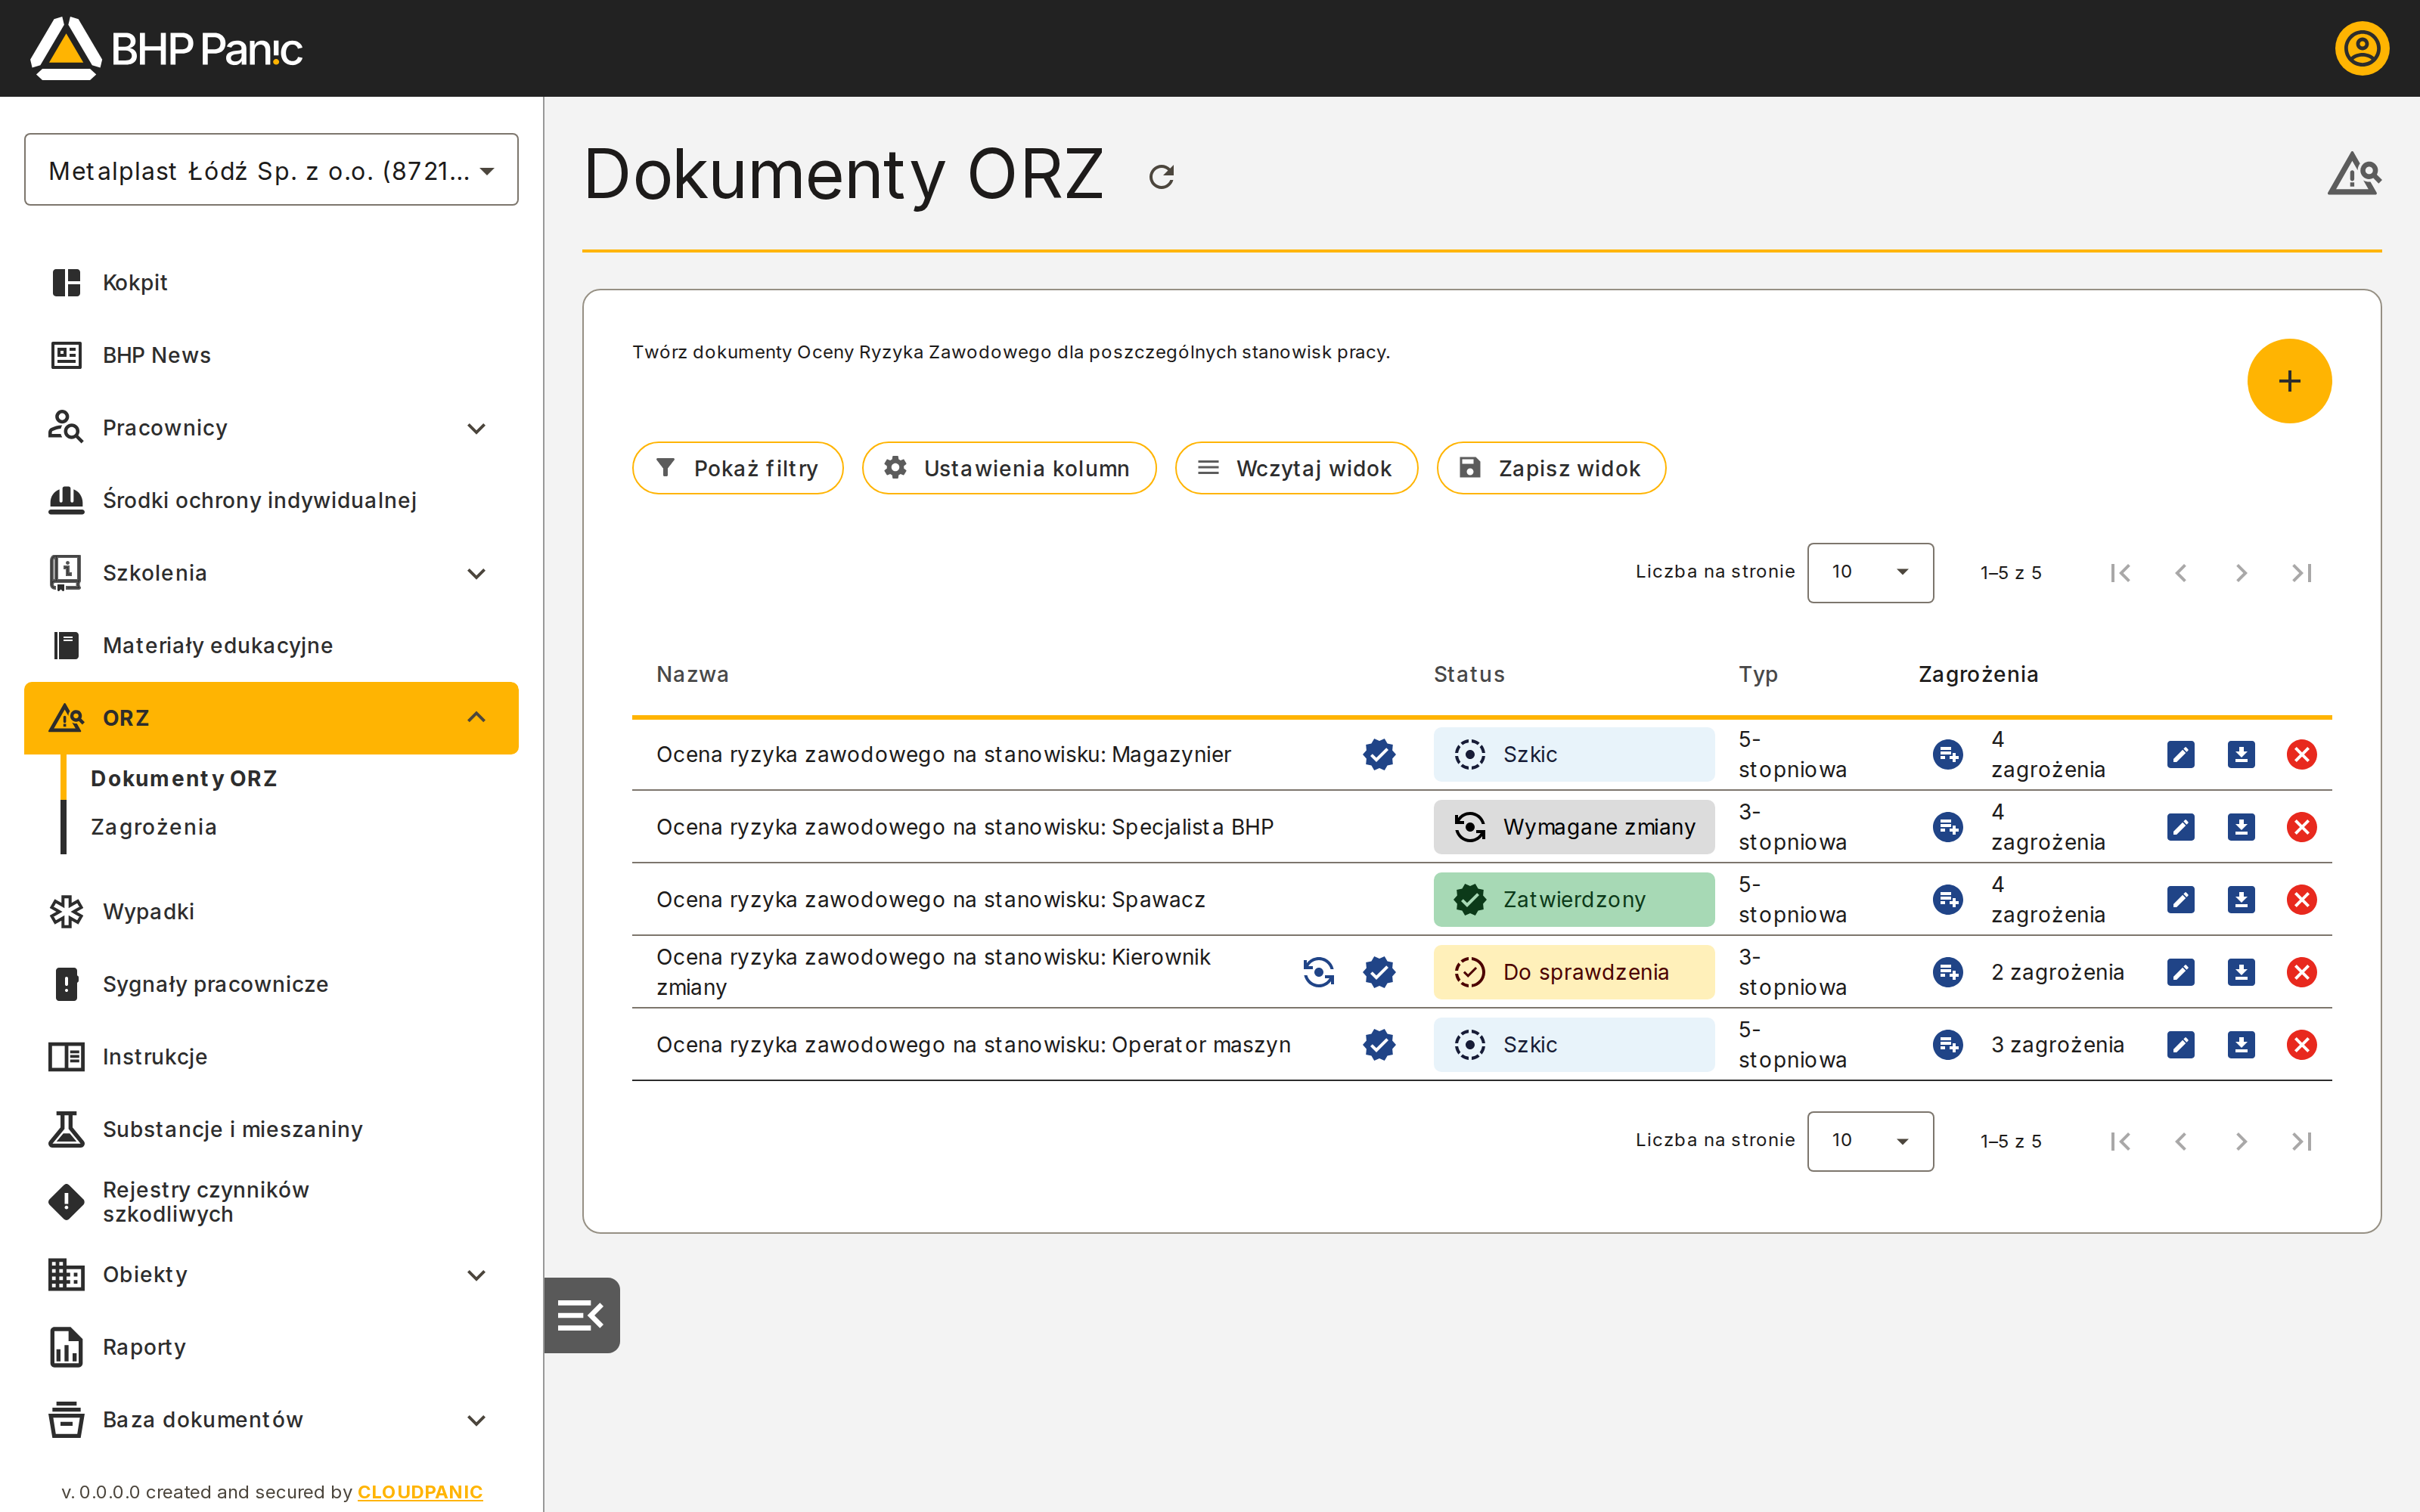
Task: Open Ustawienia kolumn
Action: pyautogui.click(x=1008, y=468)
